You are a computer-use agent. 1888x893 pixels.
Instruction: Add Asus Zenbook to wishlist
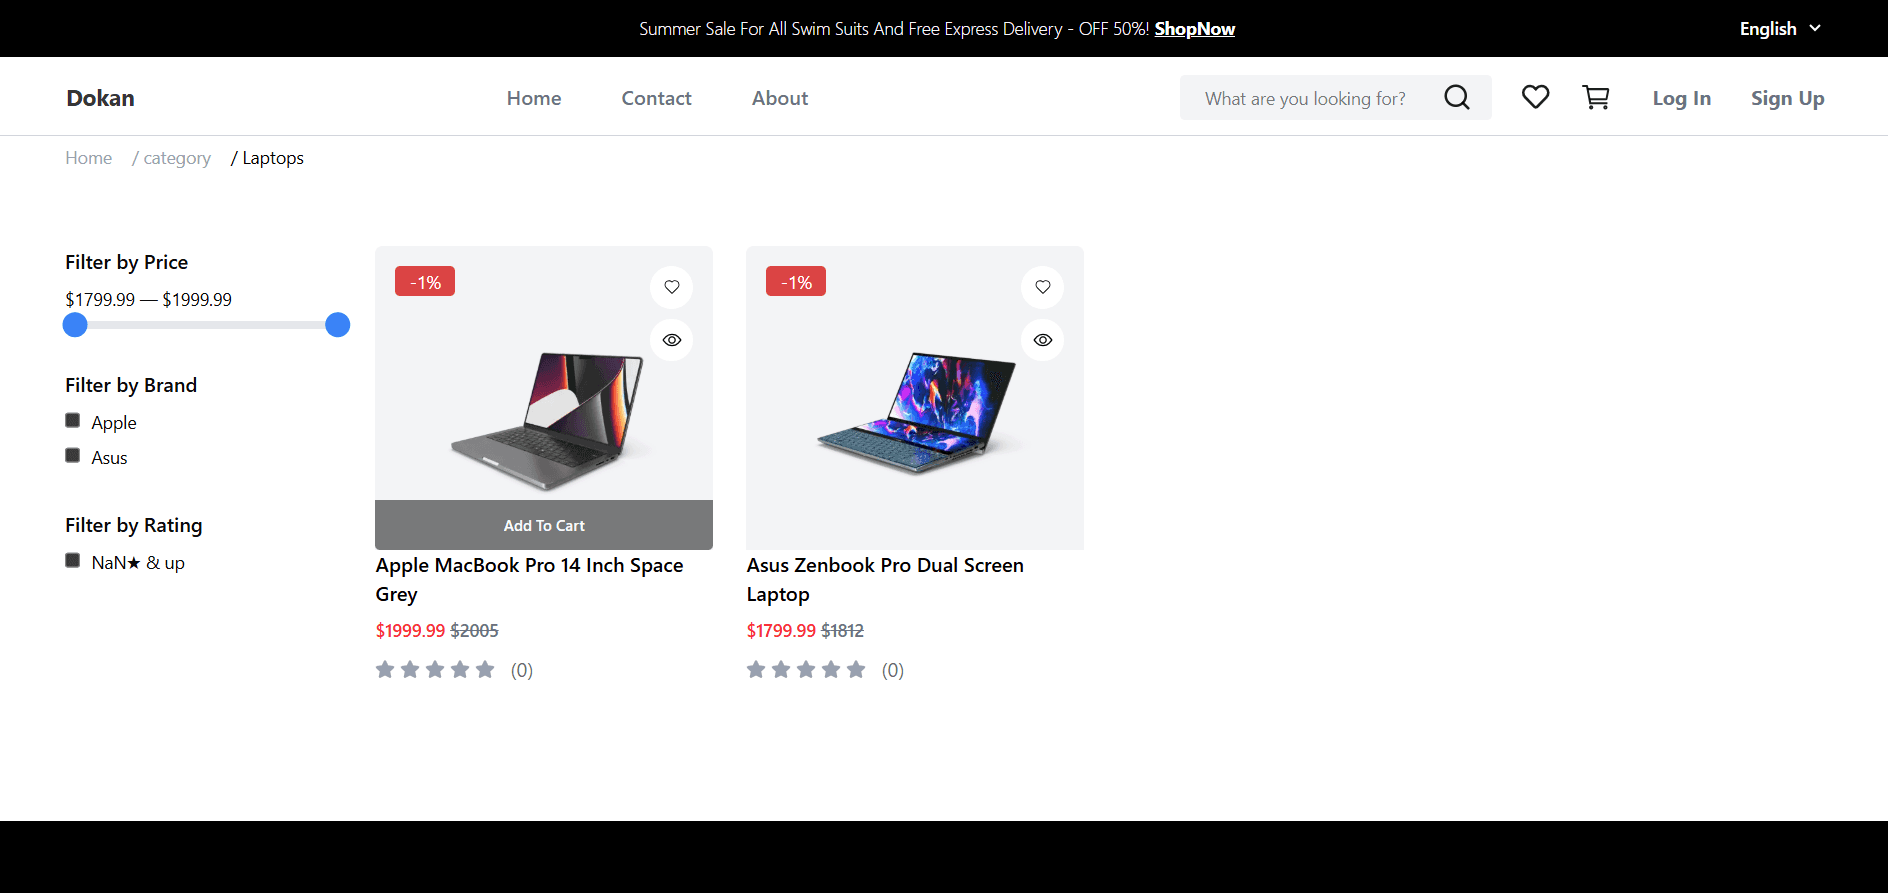(1042, 287)
